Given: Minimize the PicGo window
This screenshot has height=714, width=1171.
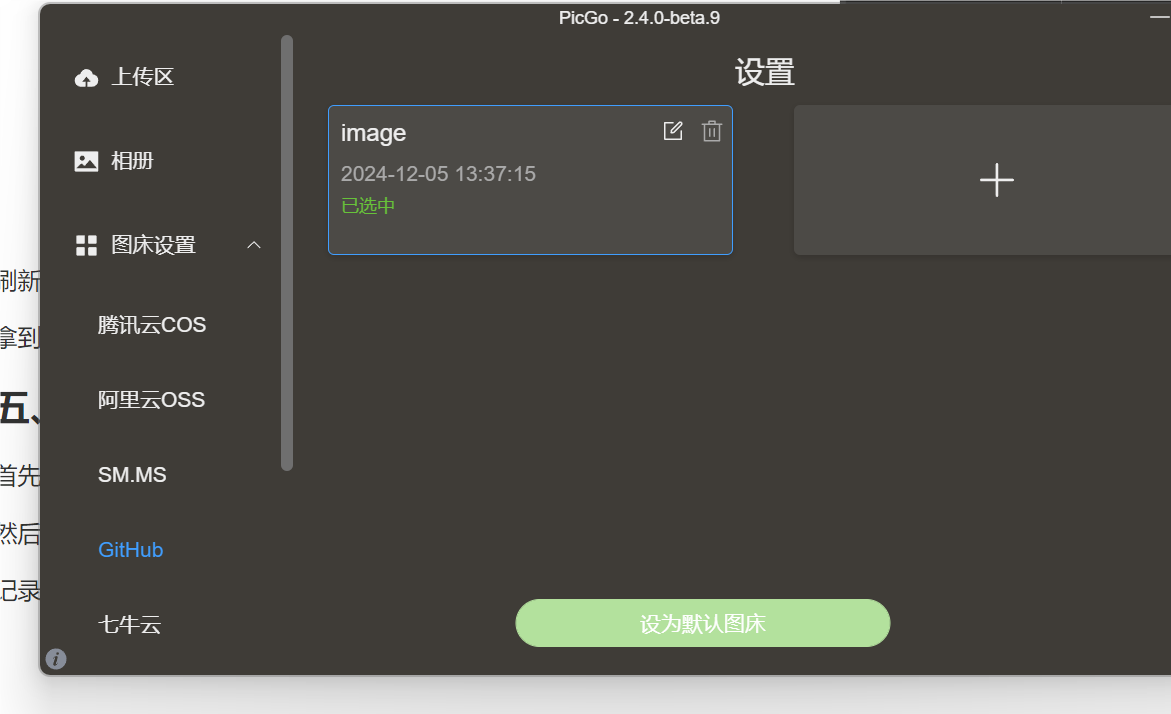Looking at the screenshot, I should pyautogui.click(x=1160, y=17).
